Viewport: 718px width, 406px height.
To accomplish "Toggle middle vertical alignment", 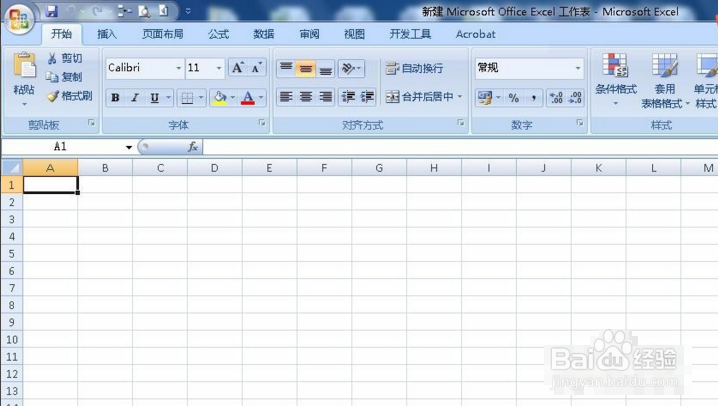I will coord(305,69).
